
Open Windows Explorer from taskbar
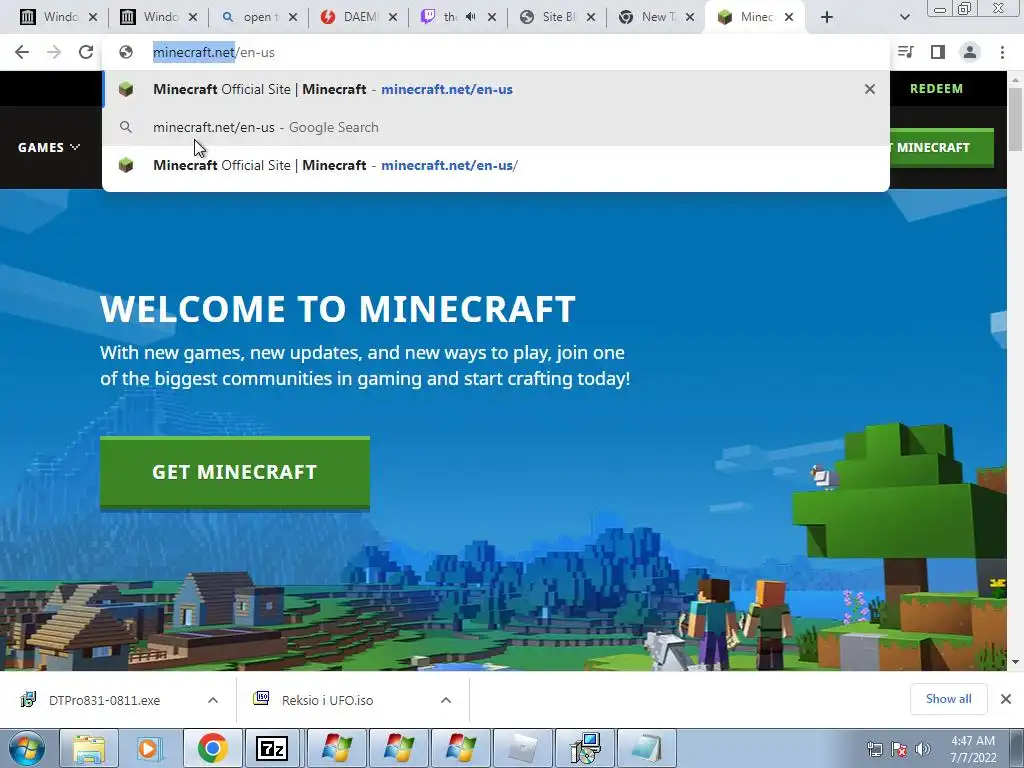pyautogui.click(x=89, y=748)
